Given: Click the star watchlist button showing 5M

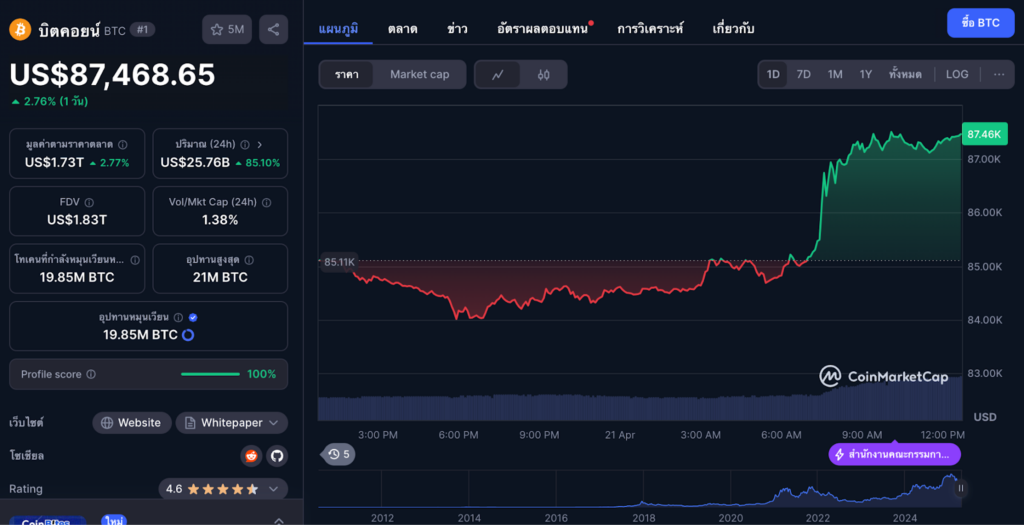Looking at the screenshot, I should (x=227, y=29).
